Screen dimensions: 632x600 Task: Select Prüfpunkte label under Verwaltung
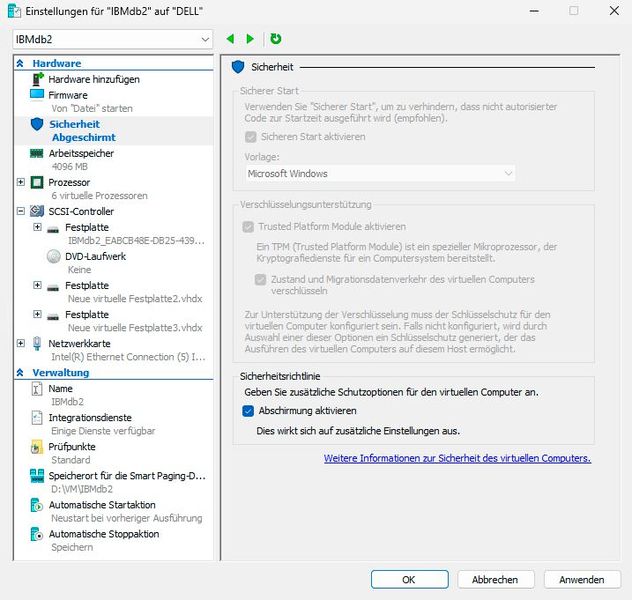tap(72, 446)
